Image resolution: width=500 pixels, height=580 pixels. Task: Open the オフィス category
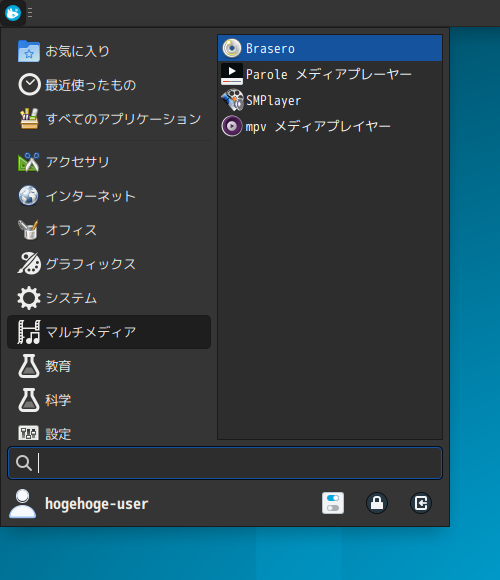click(x=109, y=230)
